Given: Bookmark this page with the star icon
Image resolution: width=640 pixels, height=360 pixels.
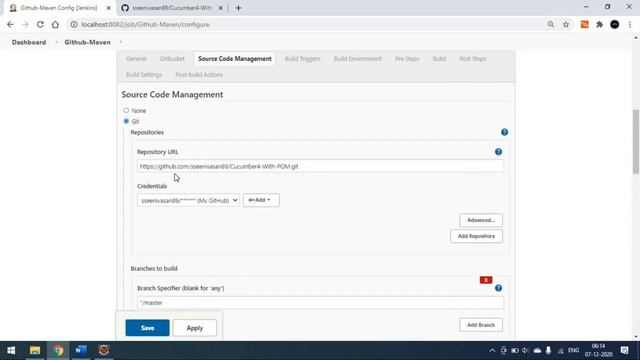Looking at the screenshot, I should (x=566, y=24).
